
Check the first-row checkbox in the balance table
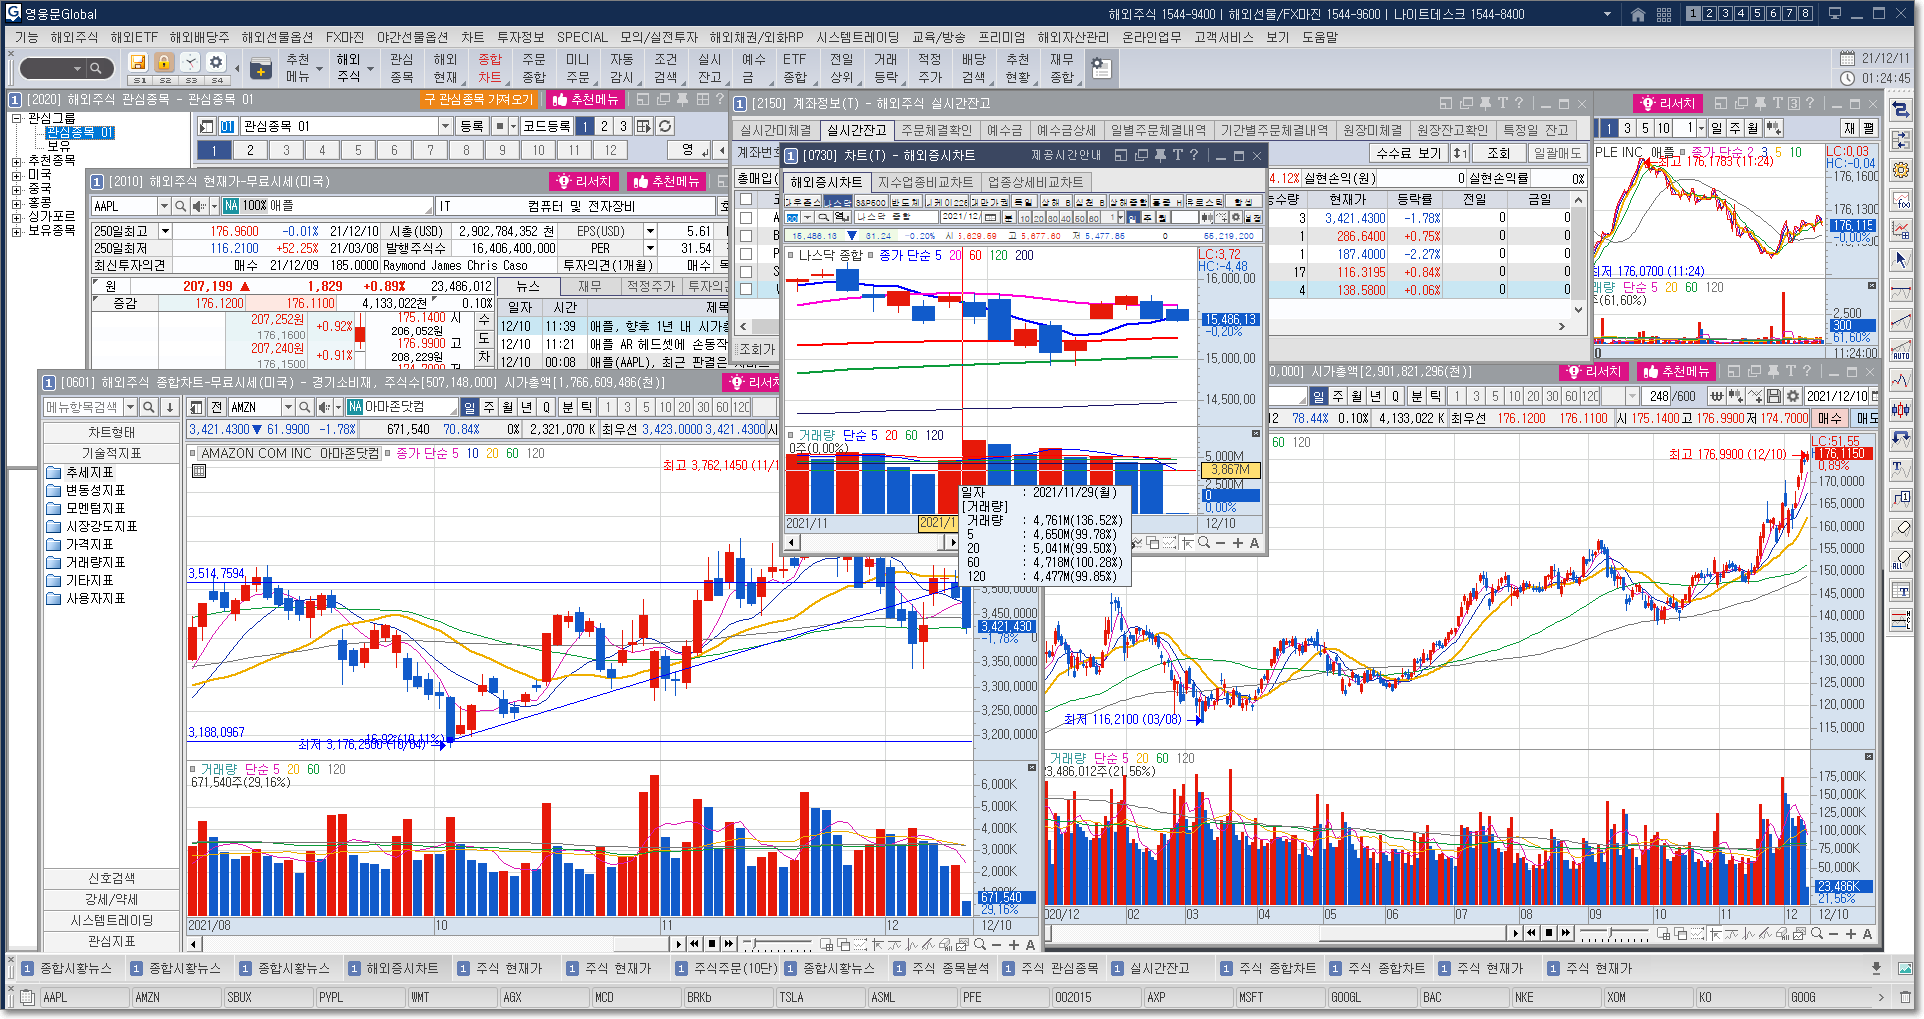[746, 218]
